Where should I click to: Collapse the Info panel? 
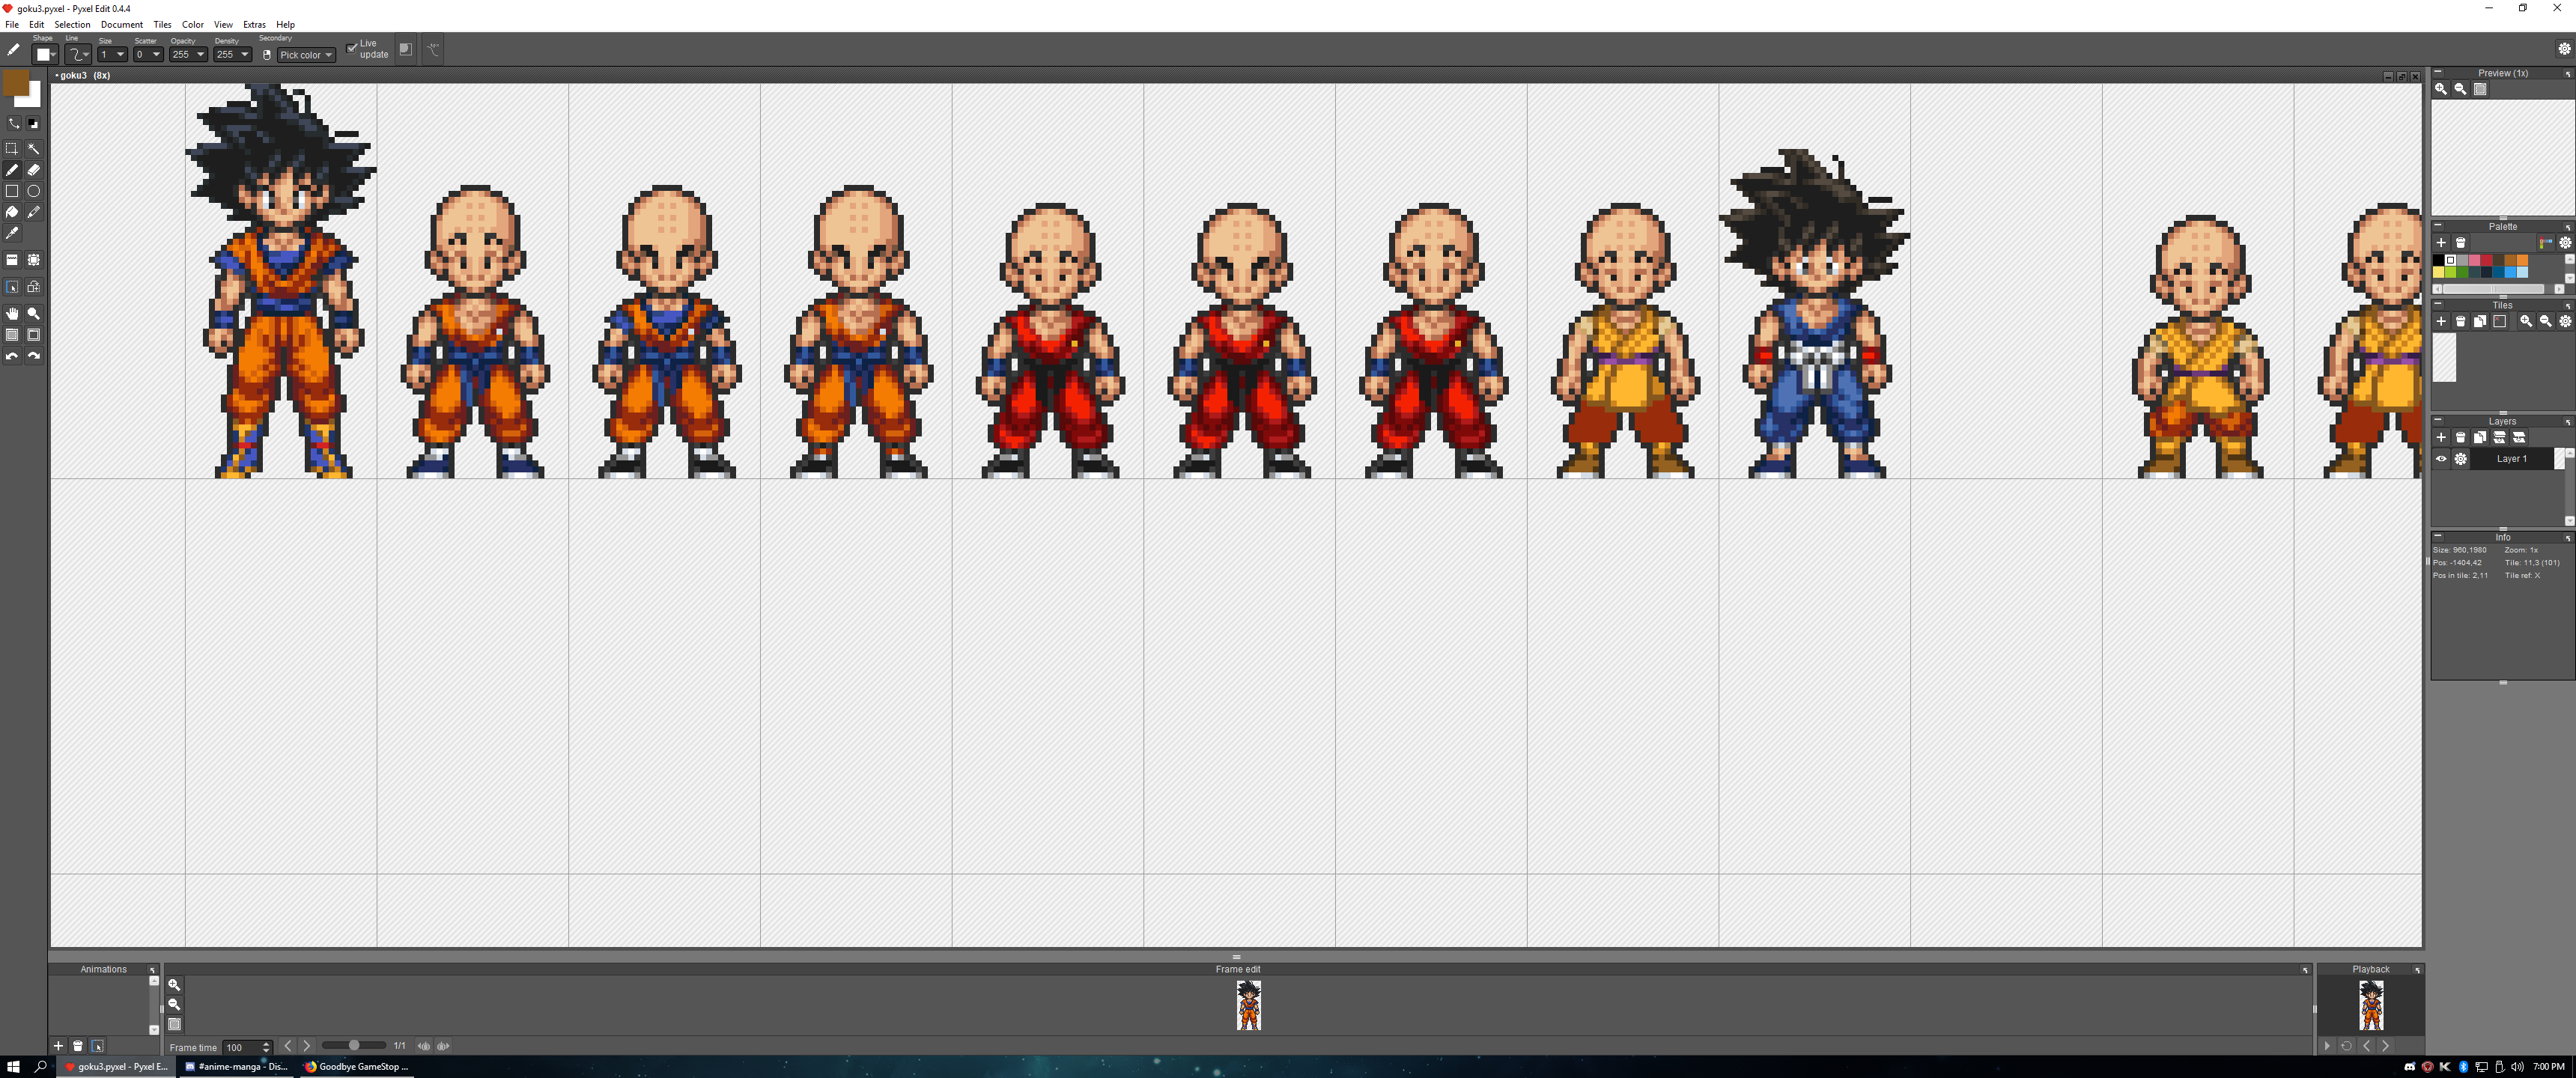click(x=2438, y=536)
